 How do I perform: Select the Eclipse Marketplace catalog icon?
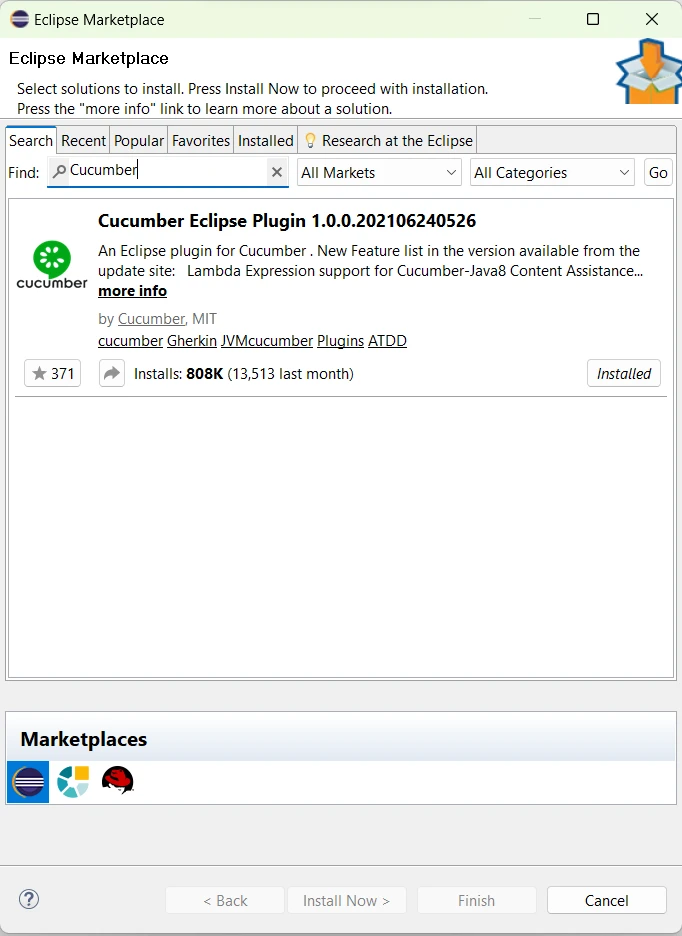pyautogui.click(x=28, y=781)
